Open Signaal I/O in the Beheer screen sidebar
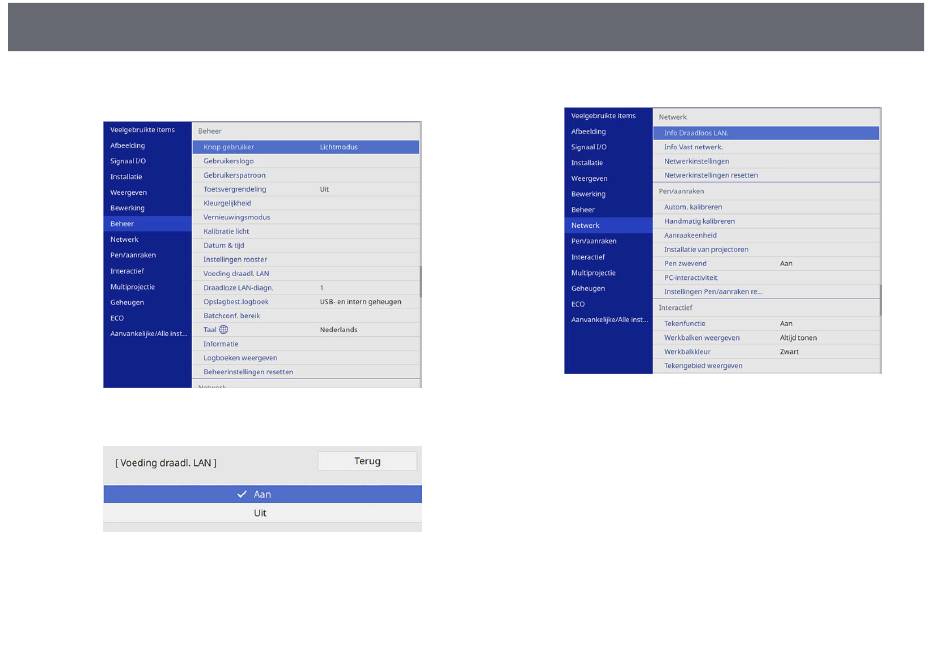The height and width of the screenshot is (659, 950). coord(128,161)
